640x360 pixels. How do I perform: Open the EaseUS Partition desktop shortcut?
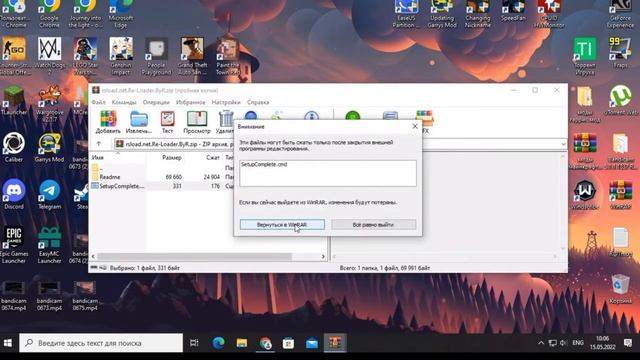coord(406,13)
